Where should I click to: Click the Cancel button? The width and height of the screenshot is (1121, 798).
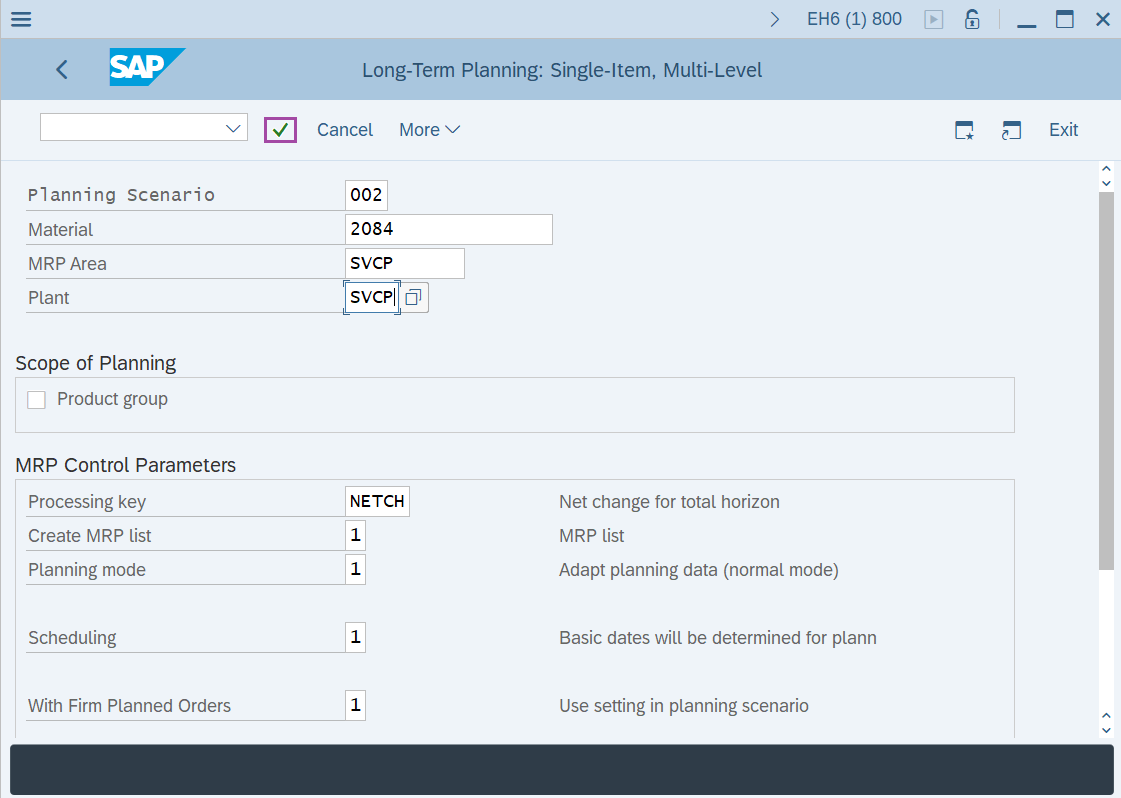(x=344, y=129)
